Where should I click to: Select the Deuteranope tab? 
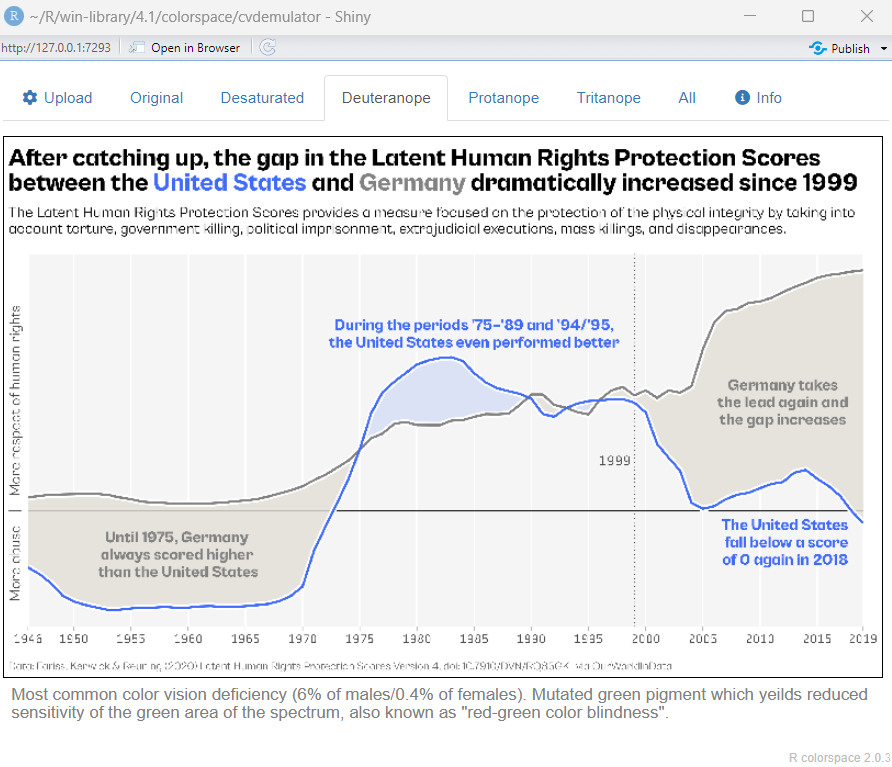(386, 98)
